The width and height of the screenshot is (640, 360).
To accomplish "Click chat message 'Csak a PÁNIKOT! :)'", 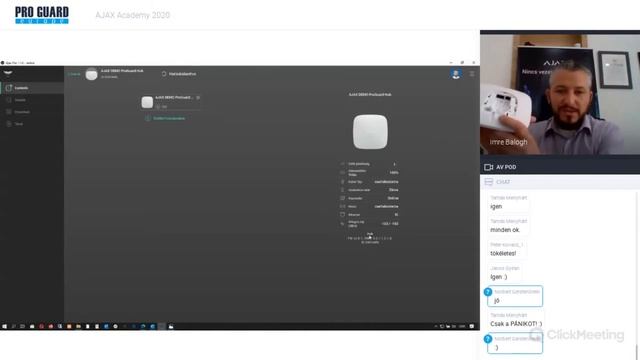I will [x=516, y=324].
